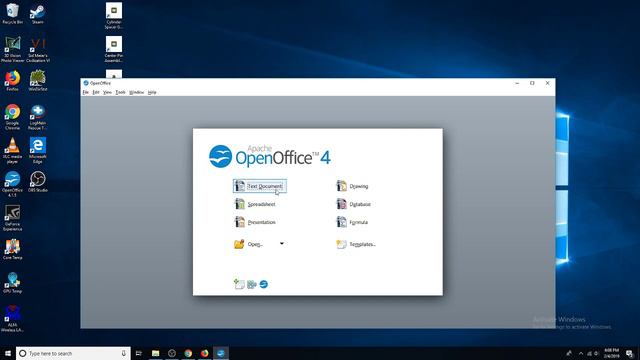Select the LogMeIn Rescue desktop shortcut

pyautogui.click(x=38, y=117)
